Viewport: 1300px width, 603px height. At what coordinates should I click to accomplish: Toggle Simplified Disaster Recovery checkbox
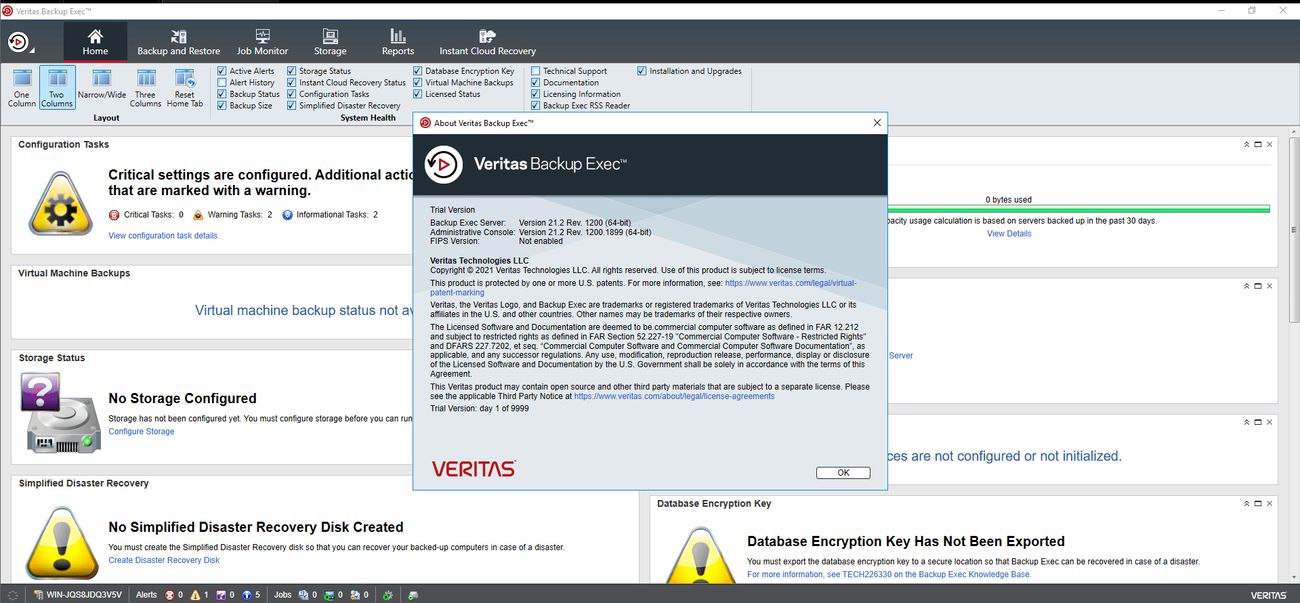click(x=292, y=106)
